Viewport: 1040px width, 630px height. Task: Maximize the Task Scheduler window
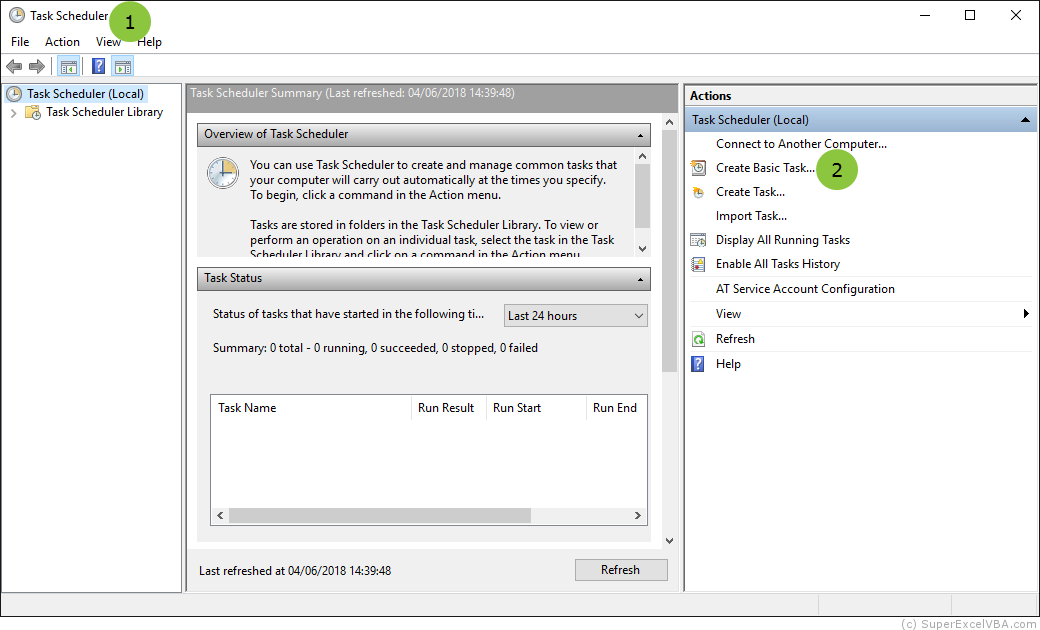(x=970, y=15)
